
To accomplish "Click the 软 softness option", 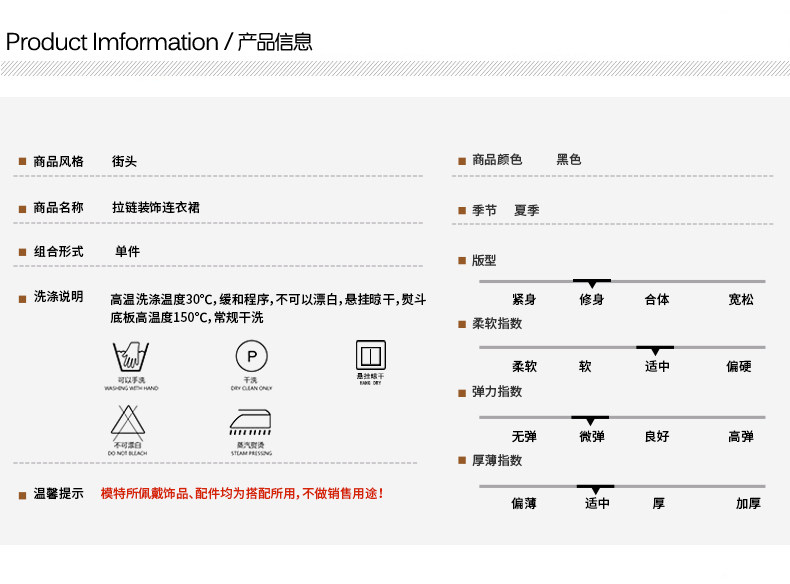I will click(585, 366).
